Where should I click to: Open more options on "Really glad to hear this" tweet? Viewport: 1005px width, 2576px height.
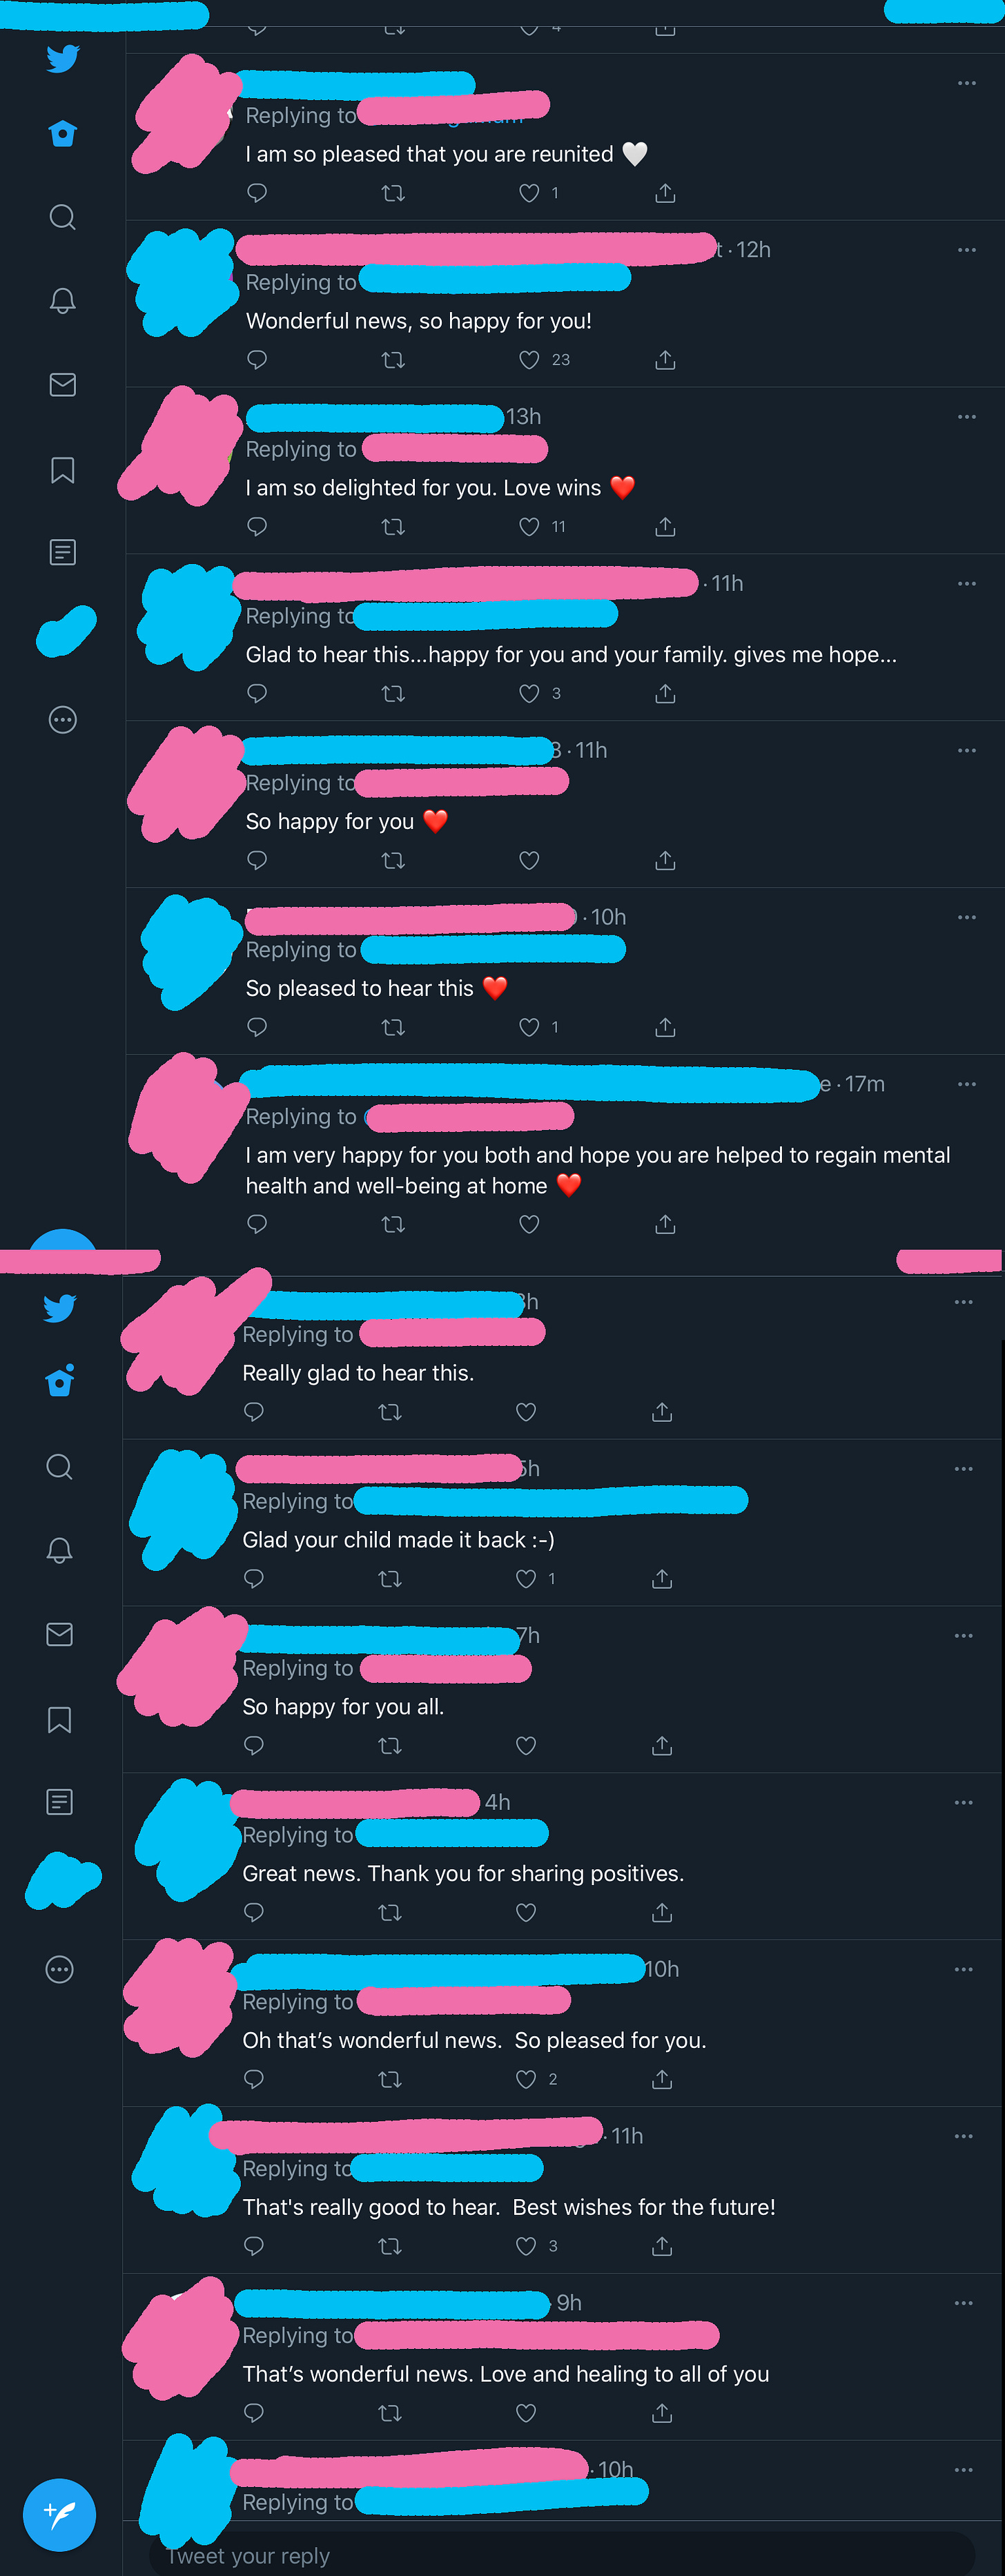[x=963, y=1302]
